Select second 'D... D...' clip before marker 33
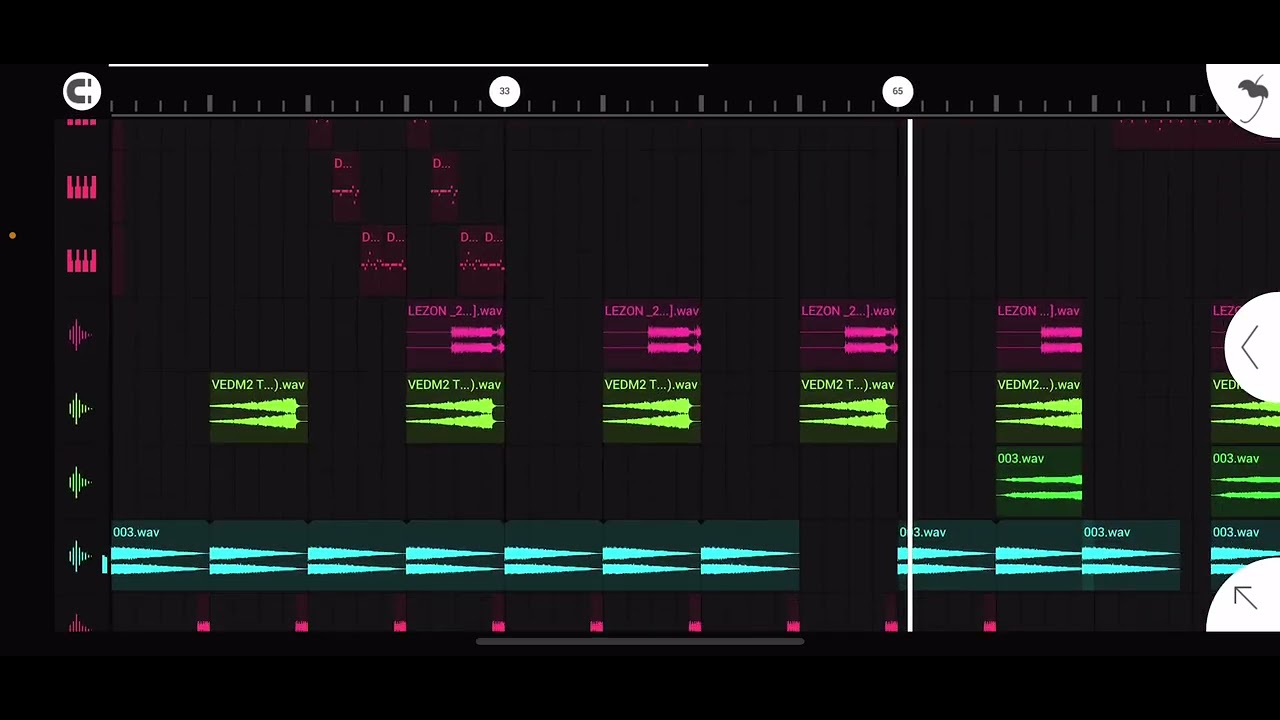Image resolution: width=1280 pixels, height=720 pixels. 481,260
